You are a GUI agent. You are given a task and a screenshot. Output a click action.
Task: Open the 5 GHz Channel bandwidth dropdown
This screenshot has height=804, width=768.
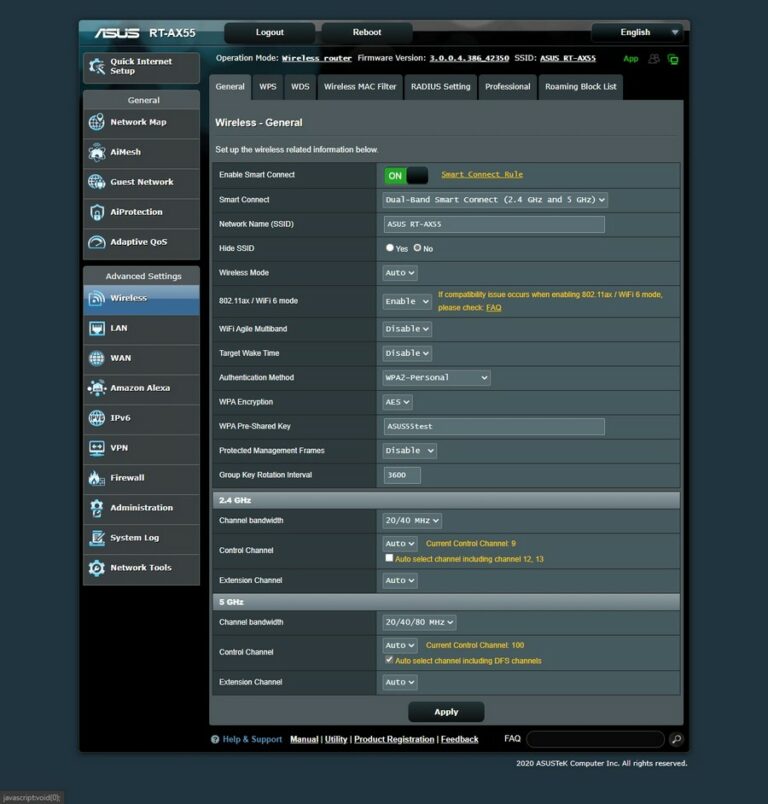click(419, 622)
